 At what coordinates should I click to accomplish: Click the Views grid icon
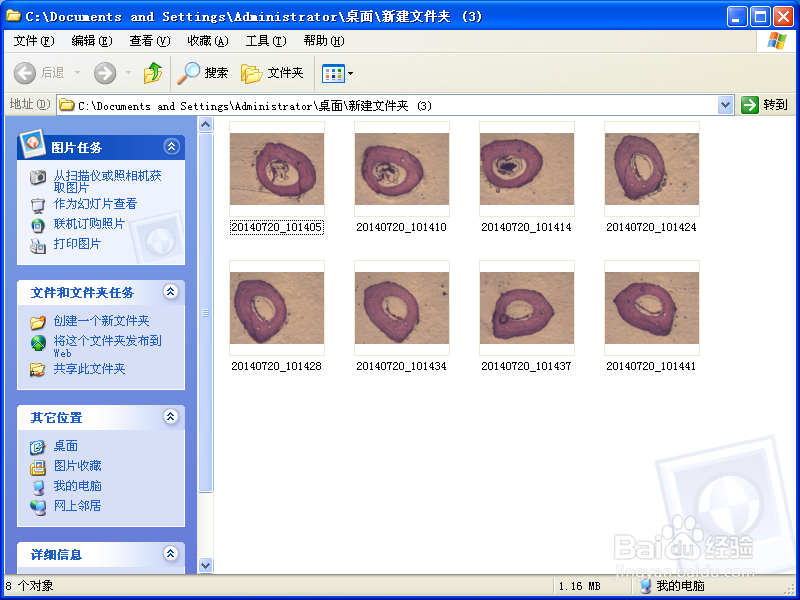(x=333, y=73)
